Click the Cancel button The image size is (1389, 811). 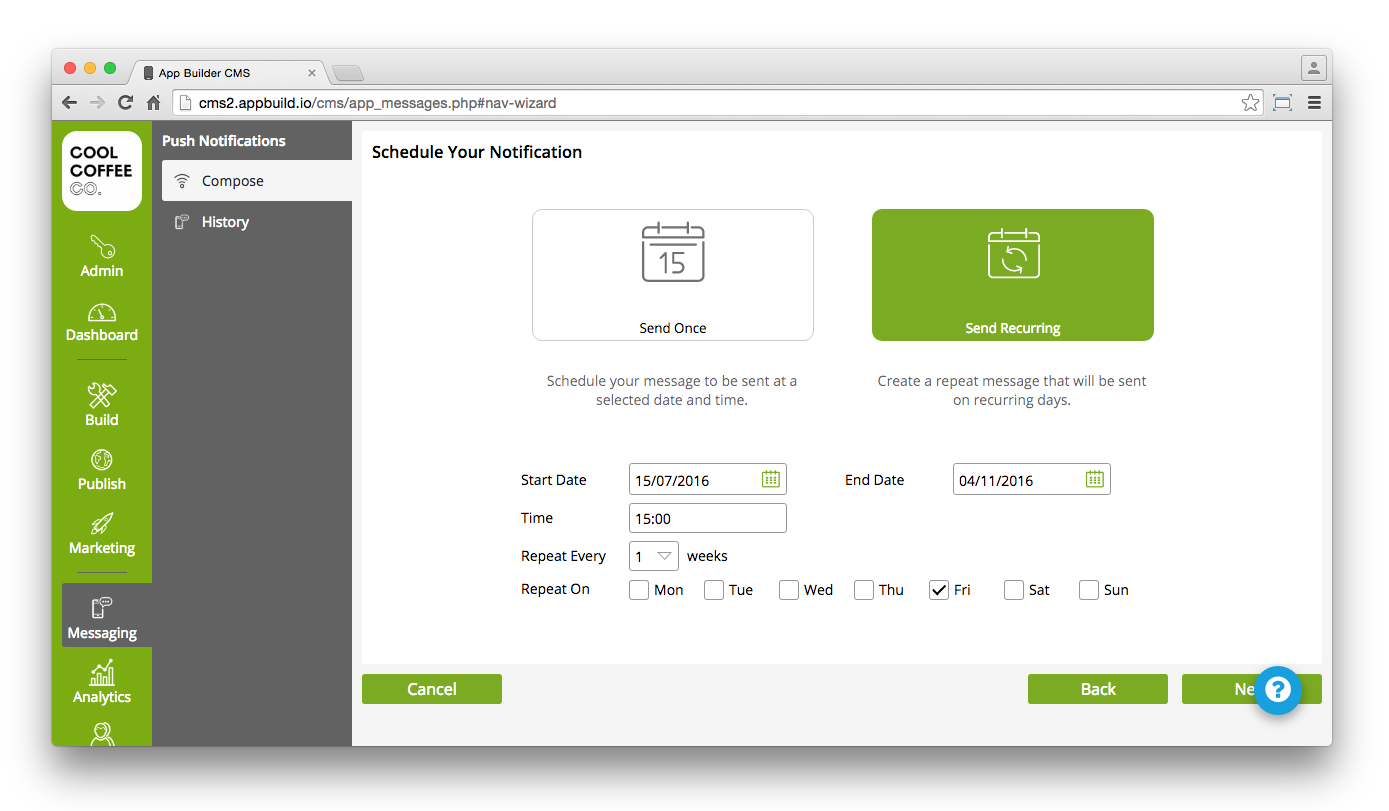(432, 689)
